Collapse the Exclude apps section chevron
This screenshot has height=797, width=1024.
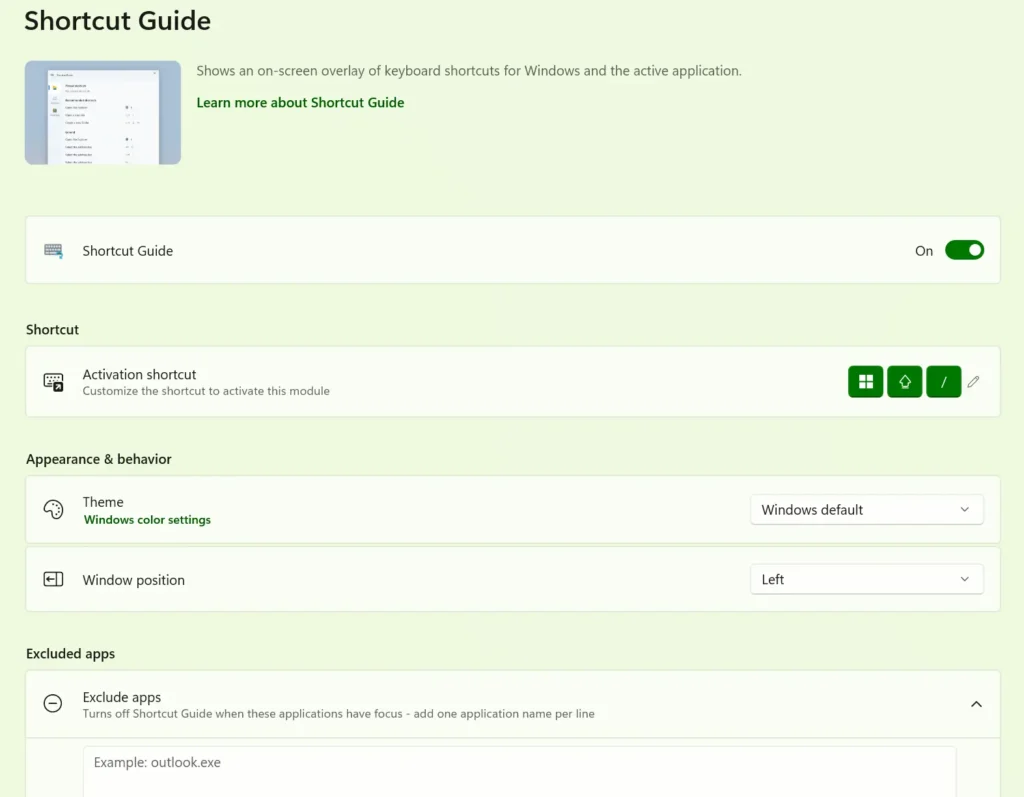pos(976,704)
